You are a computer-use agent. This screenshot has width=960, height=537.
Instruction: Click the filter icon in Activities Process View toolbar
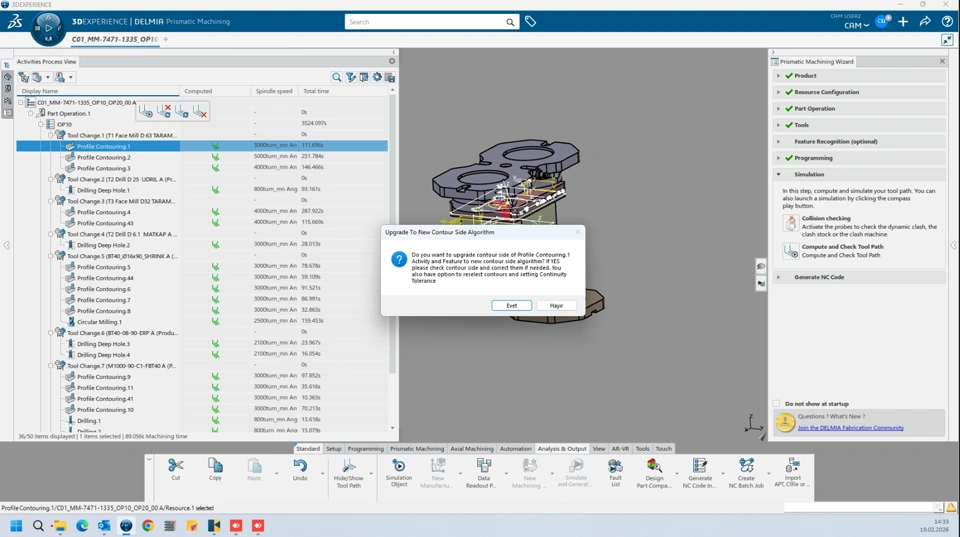click(350, 77)
